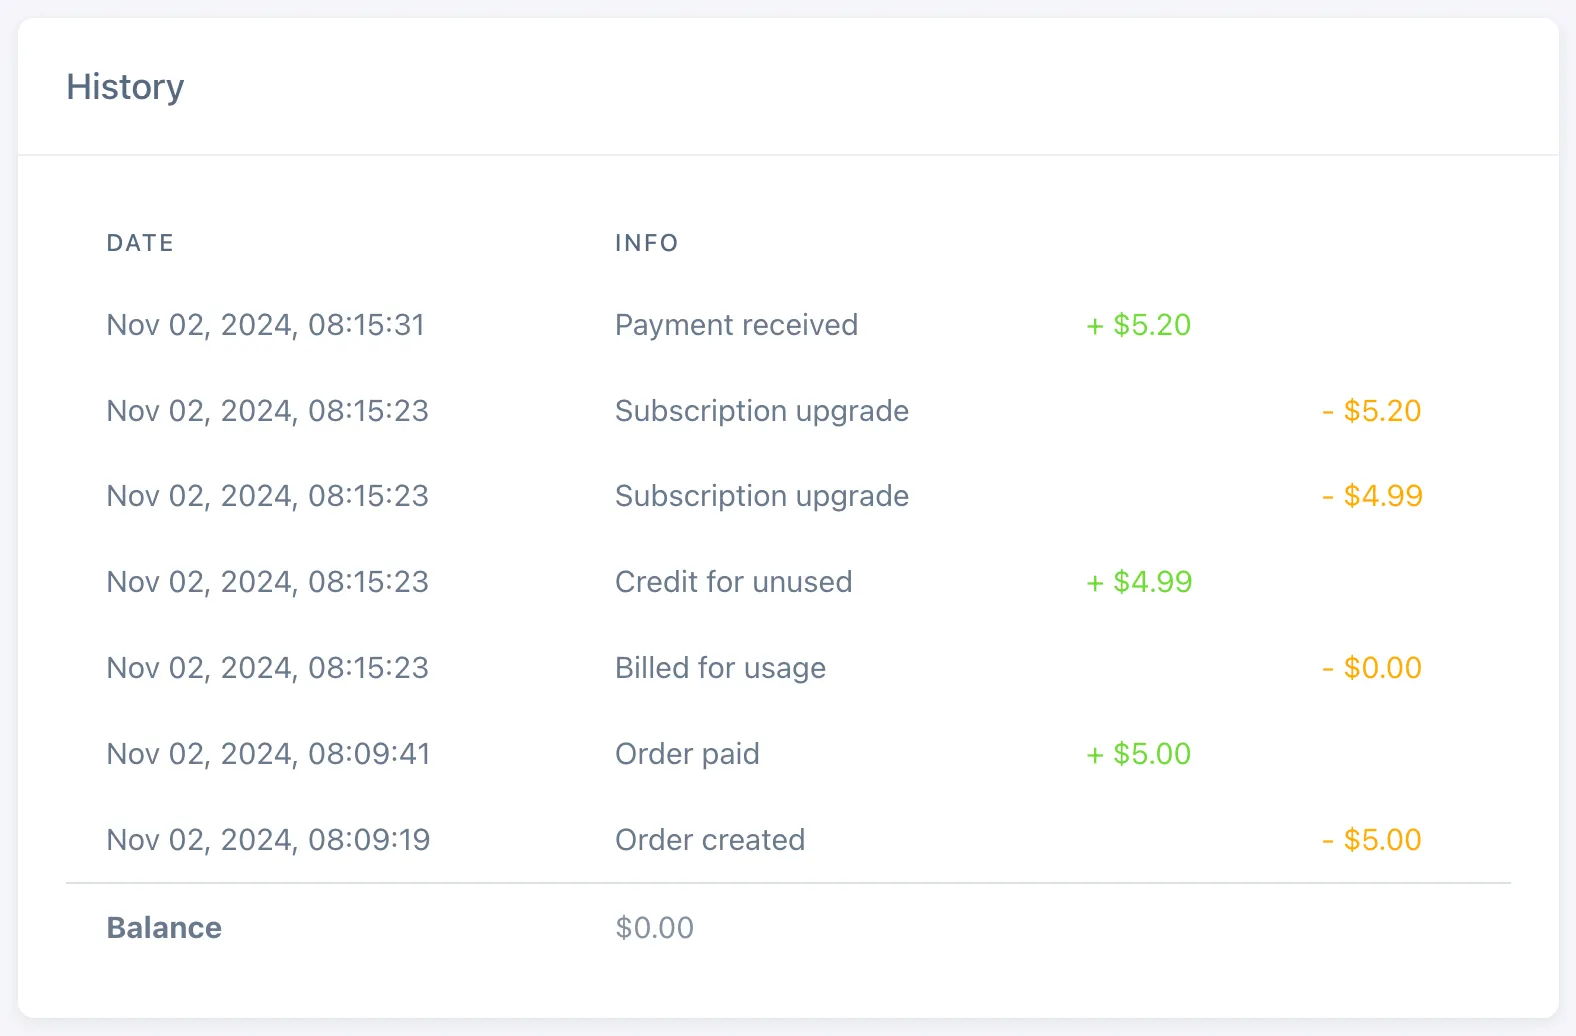
Task: Click the - $5.20 subscription upgrade charge
Action: pyautogui.click(x=1371, y=411)
